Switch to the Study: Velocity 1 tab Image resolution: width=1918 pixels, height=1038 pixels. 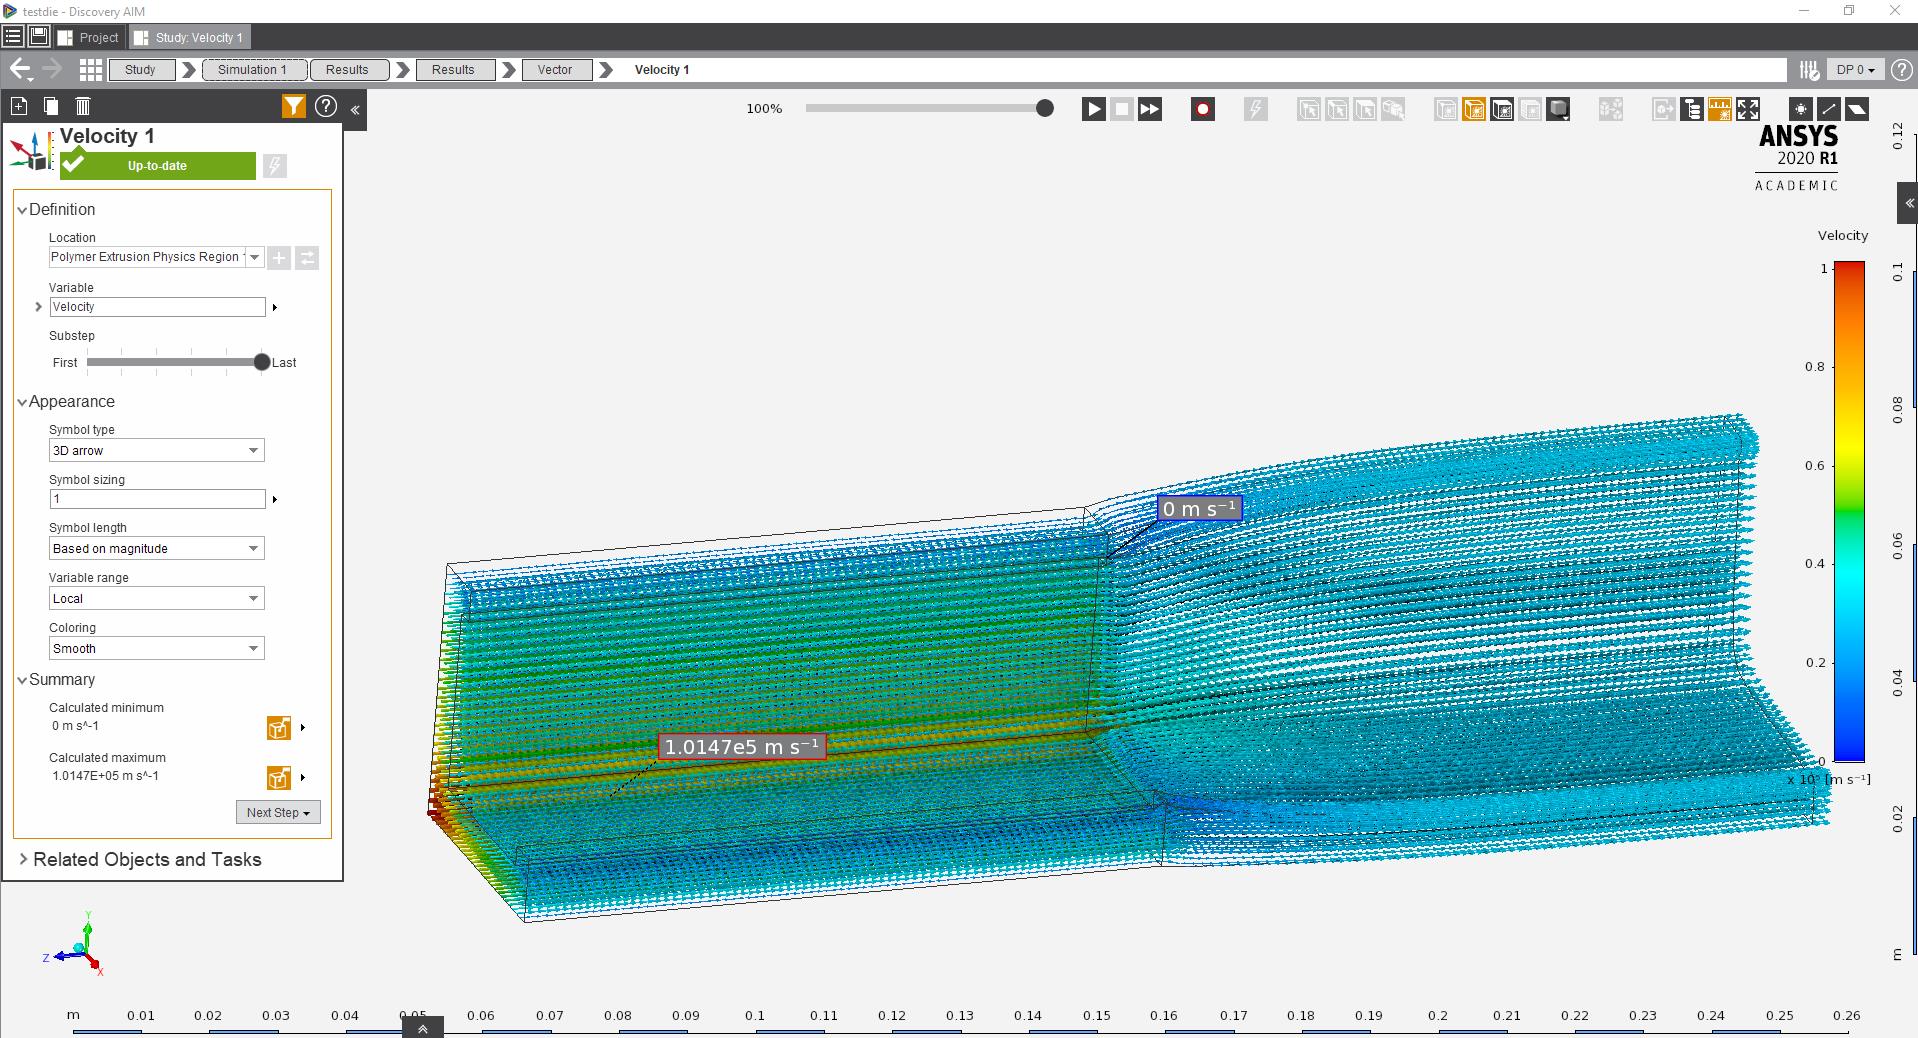[x=188, y=37]
